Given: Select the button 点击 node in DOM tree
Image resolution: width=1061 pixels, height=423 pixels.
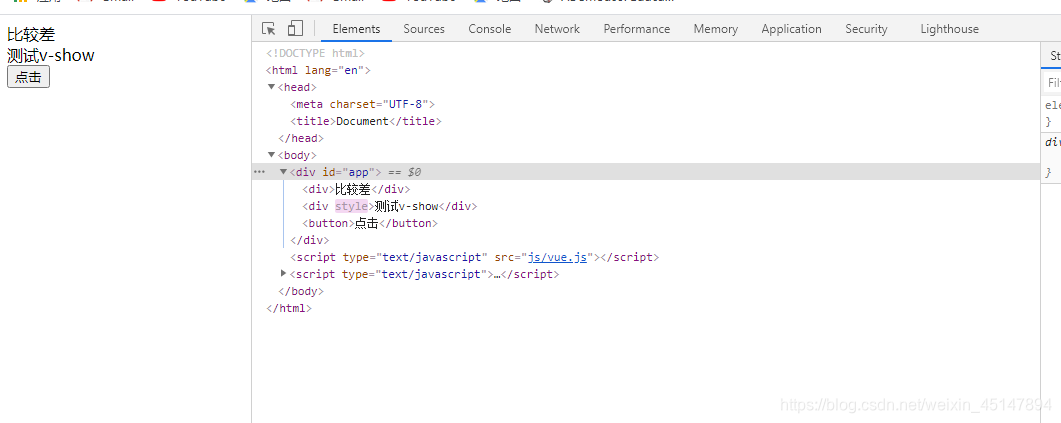Looking at the screenshot, I should 370,223.
